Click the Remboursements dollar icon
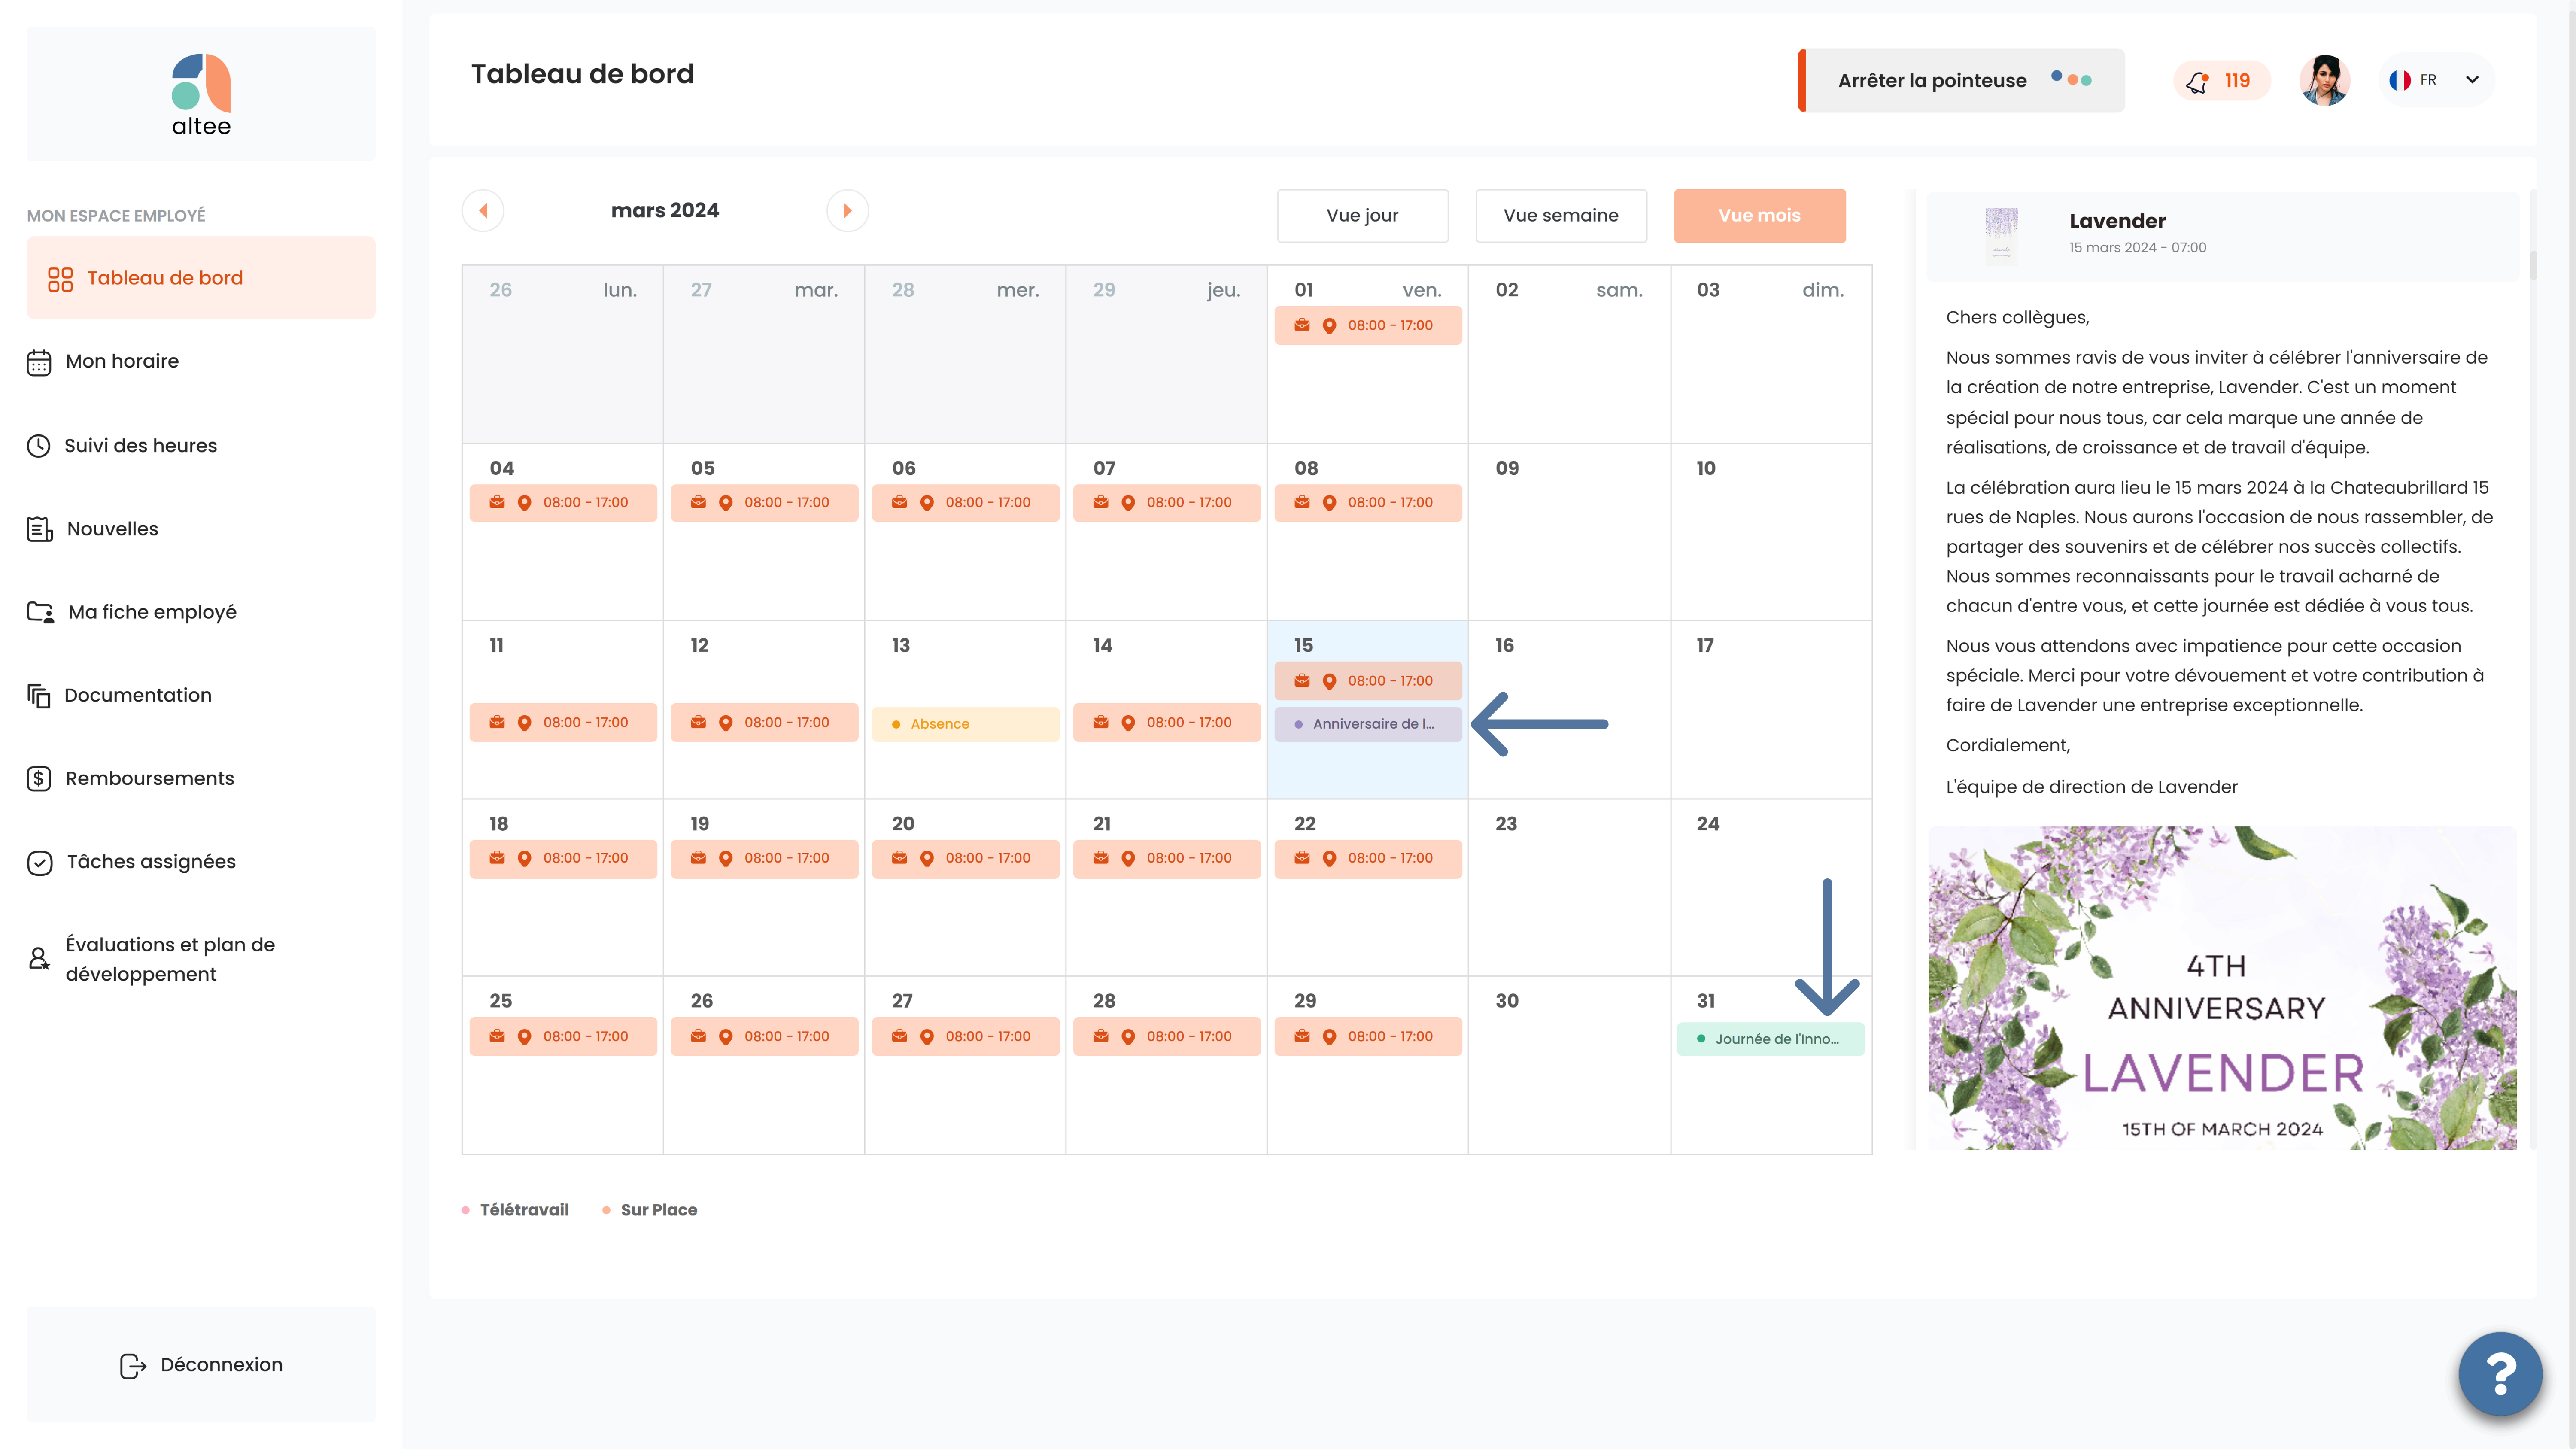The width and height of the screenshot is (2576, 1449). tap(39, 779)
